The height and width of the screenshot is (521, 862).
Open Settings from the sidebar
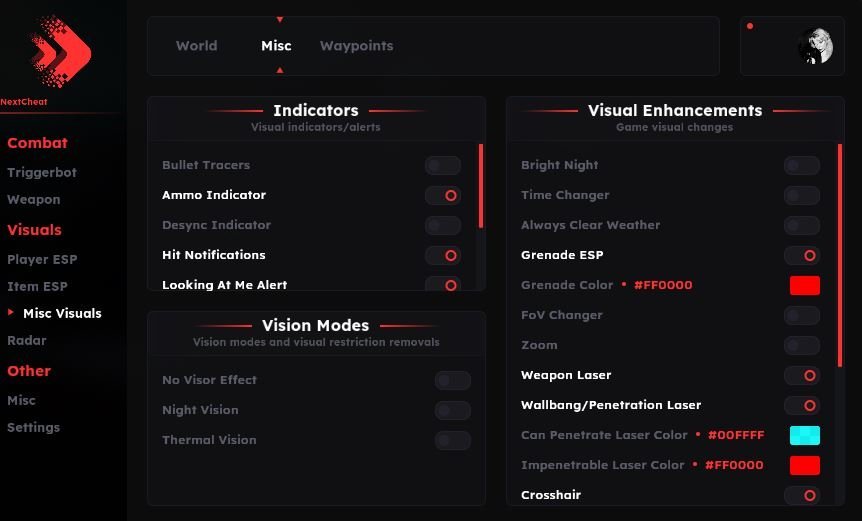pos(33,427)
